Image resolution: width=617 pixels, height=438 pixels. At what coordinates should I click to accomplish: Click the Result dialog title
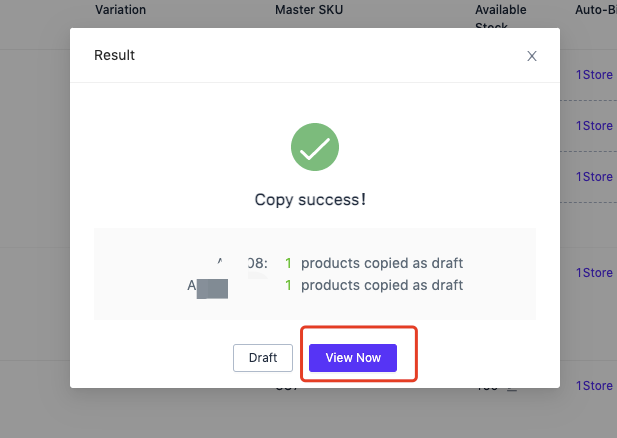point(114,55)
